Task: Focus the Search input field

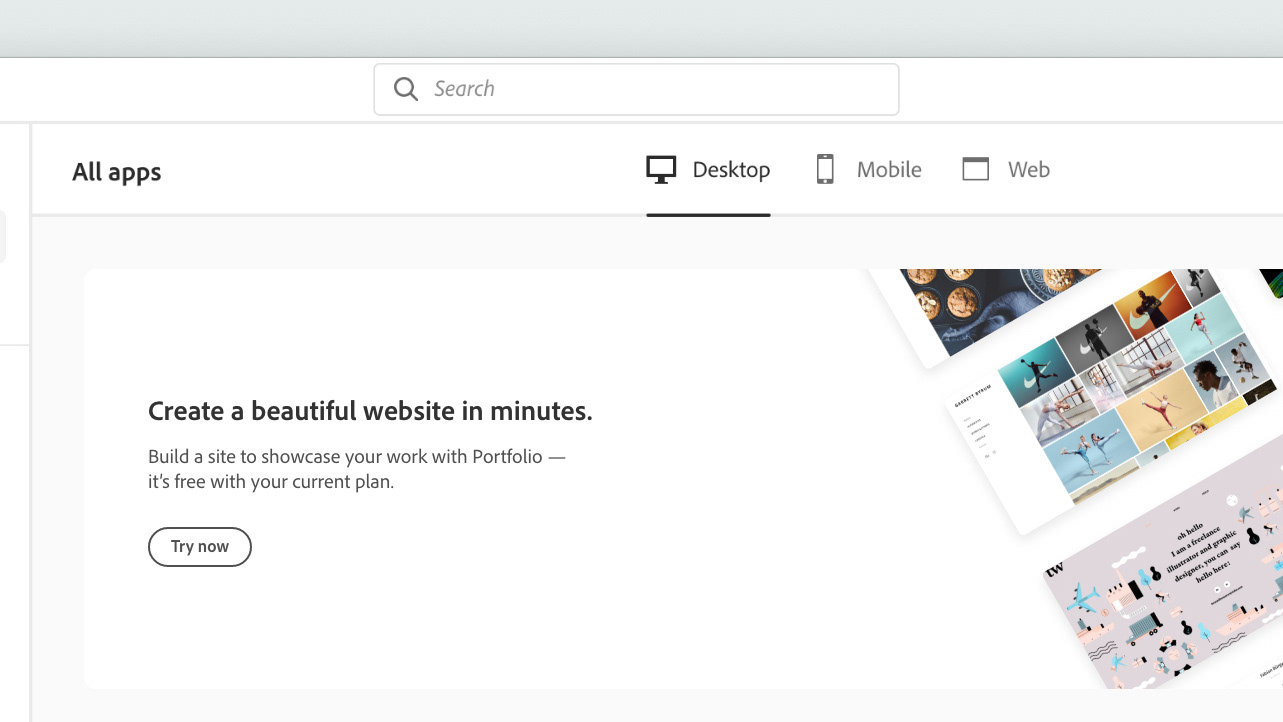Action: [636, 89]
